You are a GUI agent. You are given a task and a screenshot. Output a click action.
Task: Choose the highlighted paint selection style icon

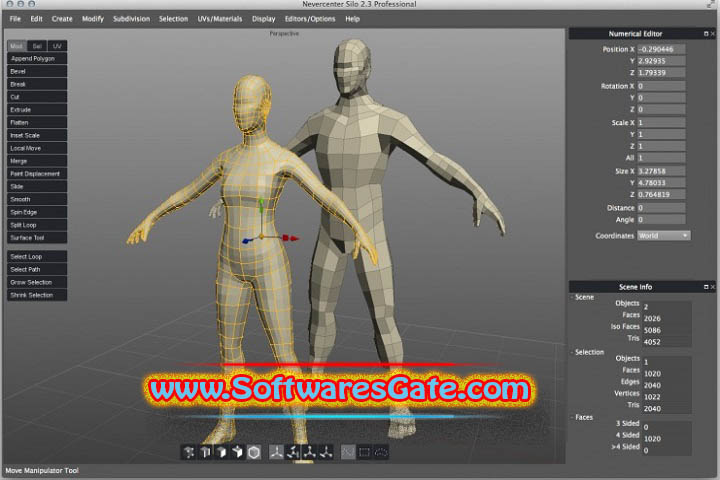coord(348,452)
